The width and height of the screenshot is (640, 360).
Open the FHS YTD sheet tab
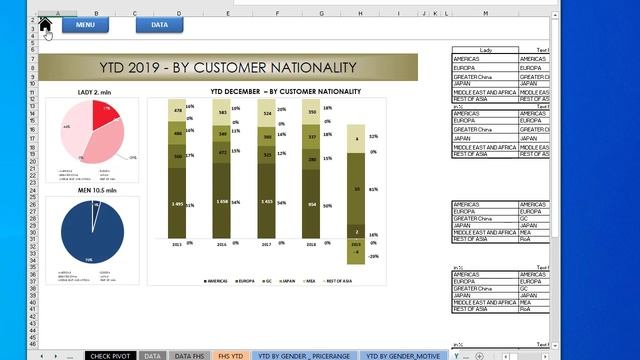coord(231,356)
